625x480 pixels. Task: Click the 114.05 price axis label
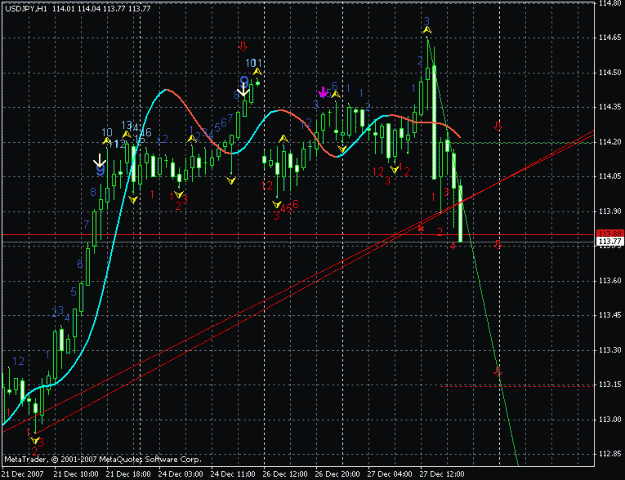pos(610,177)
